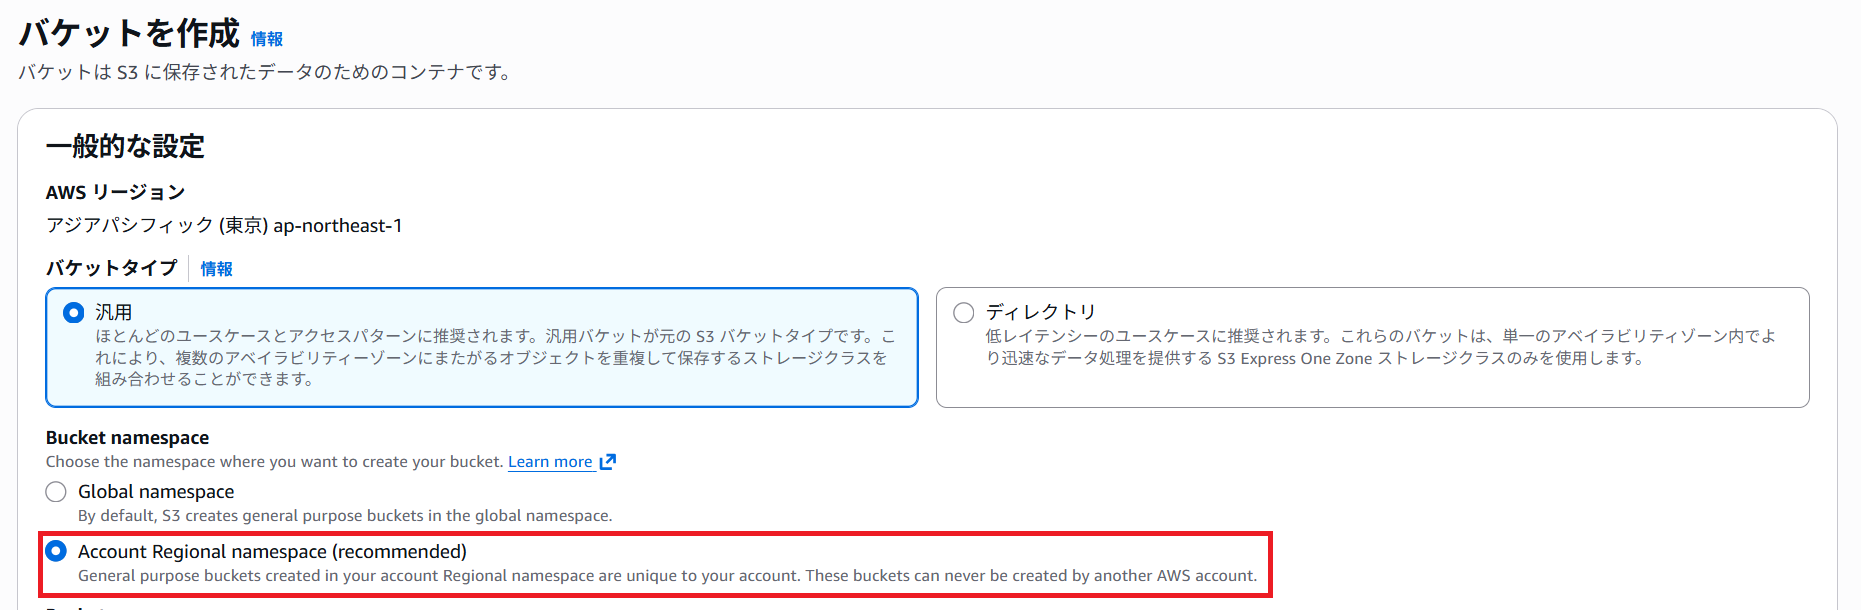Click the Bucket namespace section heading

(x=127, y=438)
